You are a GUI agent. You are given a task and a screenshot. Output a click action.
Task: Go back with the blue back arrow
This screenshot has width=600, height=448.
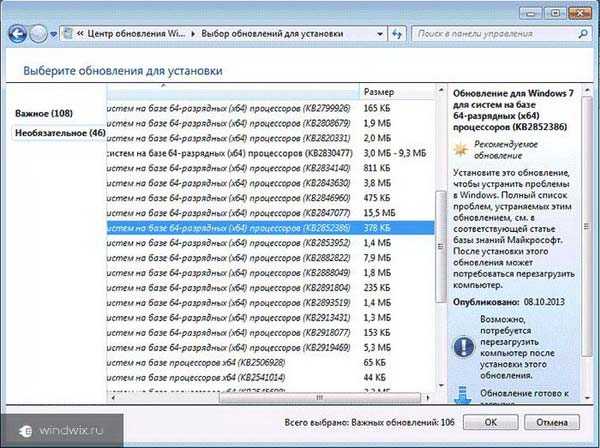[18, 34]
